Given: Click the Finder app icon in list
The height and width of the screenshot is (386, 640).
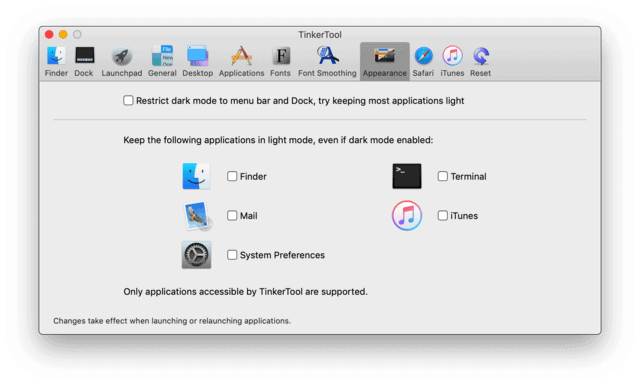Looking at the screenshot, I should pyautogui.click(x=196, y=176).
